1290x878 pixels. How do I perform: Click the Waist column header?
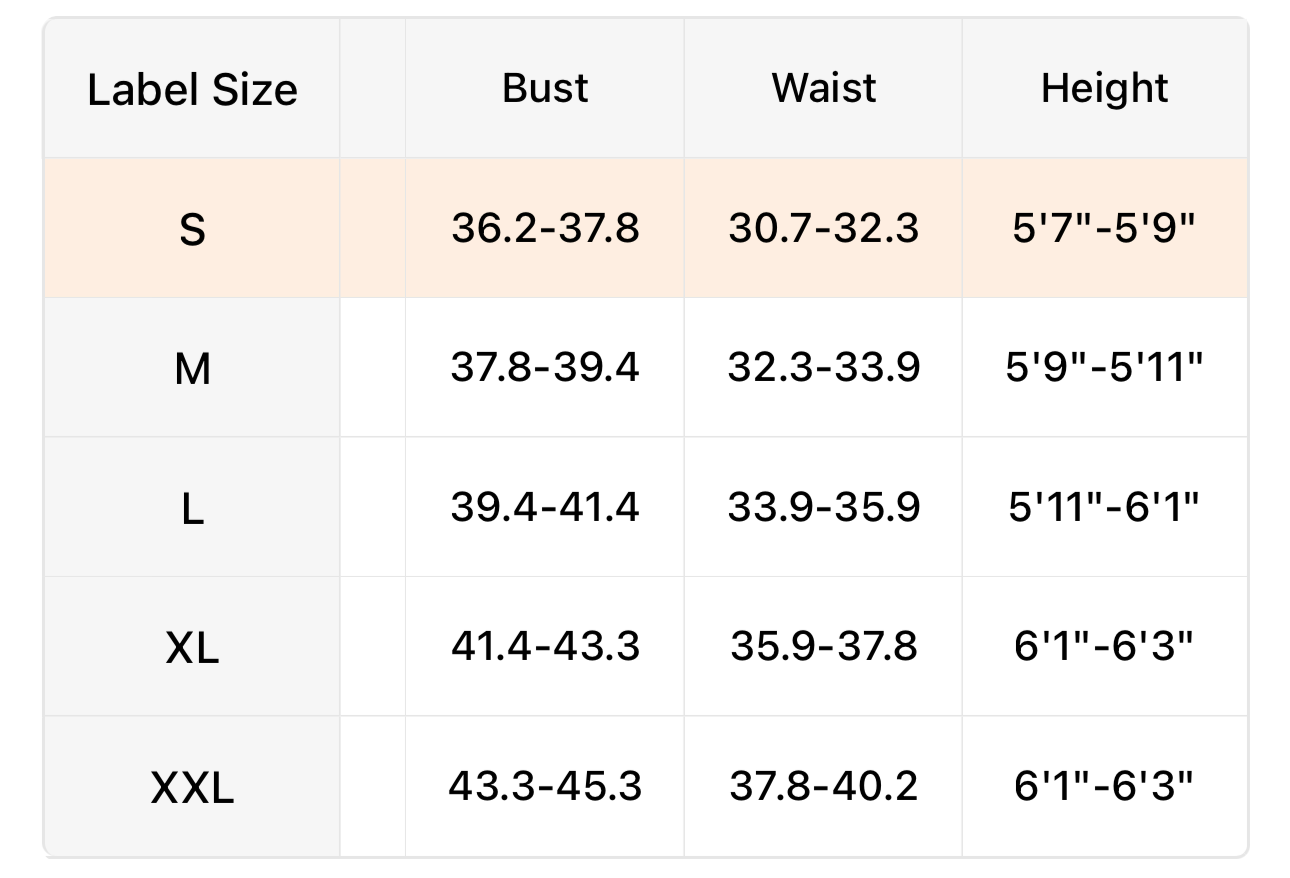coord(823,88)
